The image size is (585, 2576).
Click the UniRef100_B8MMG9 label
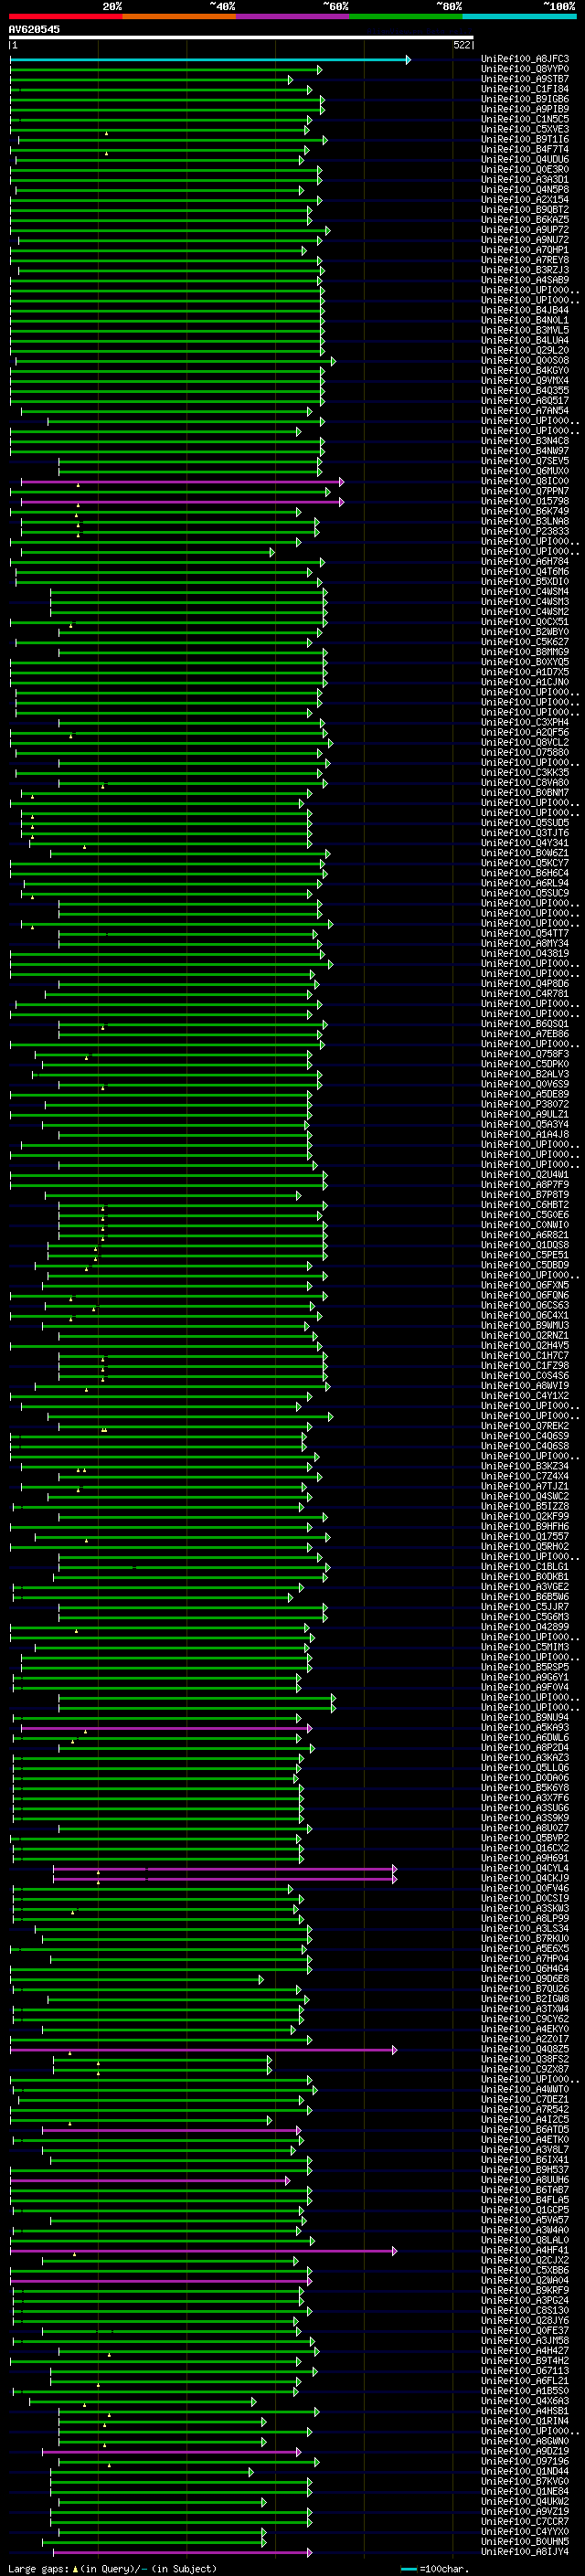(x=525, y=652)
